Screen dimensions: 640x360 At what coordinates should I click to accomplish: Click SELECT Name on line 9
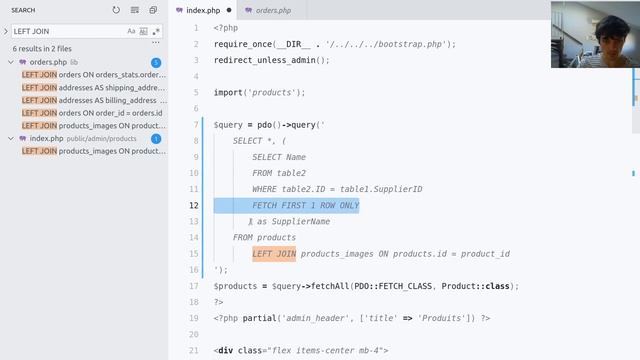(x=279, y=157)
